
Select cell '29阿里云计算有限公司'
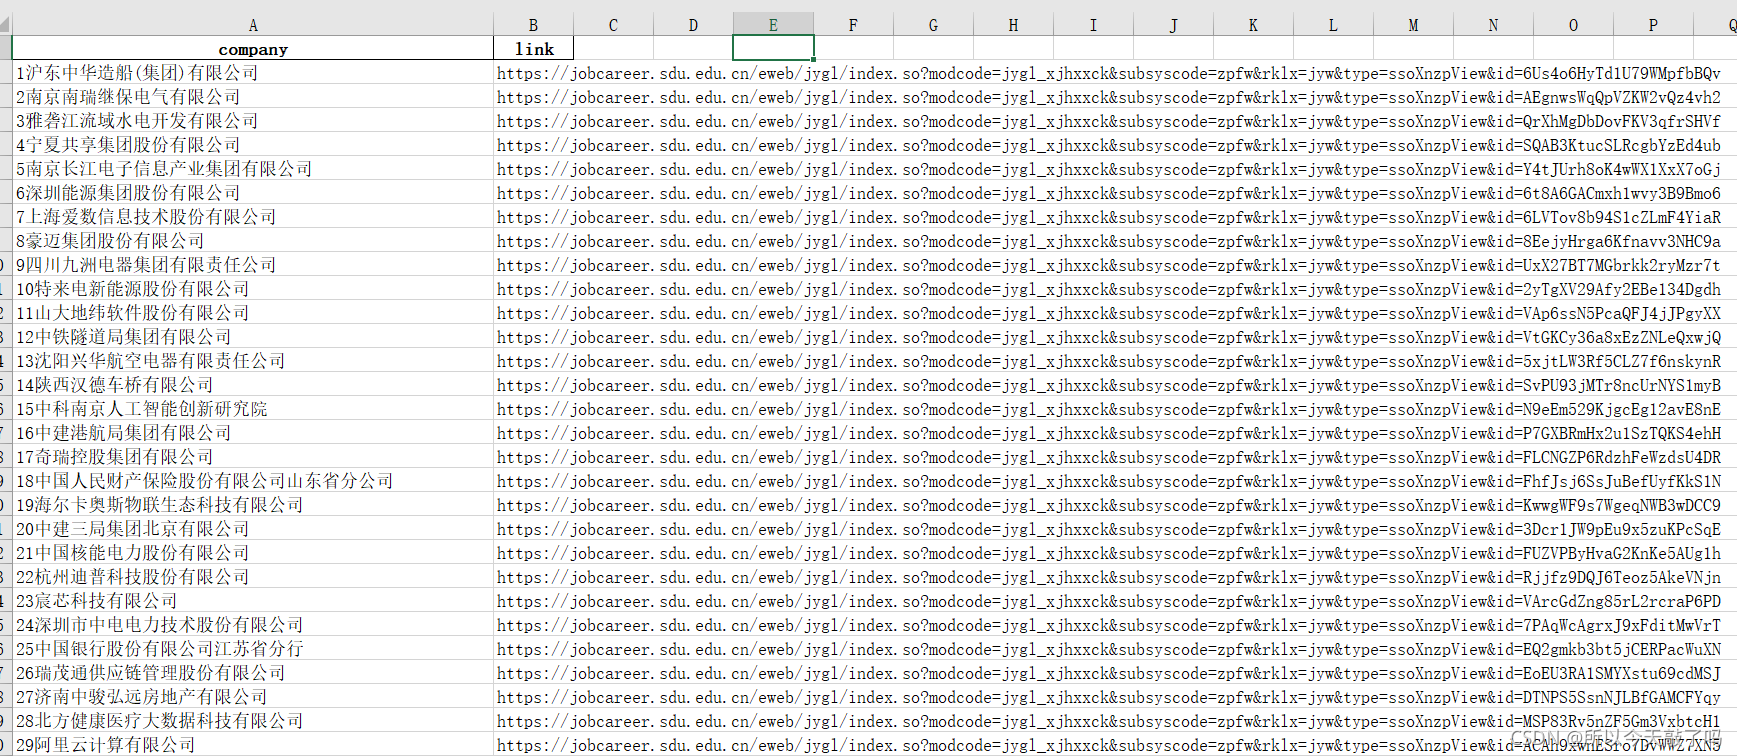[252, 744]
